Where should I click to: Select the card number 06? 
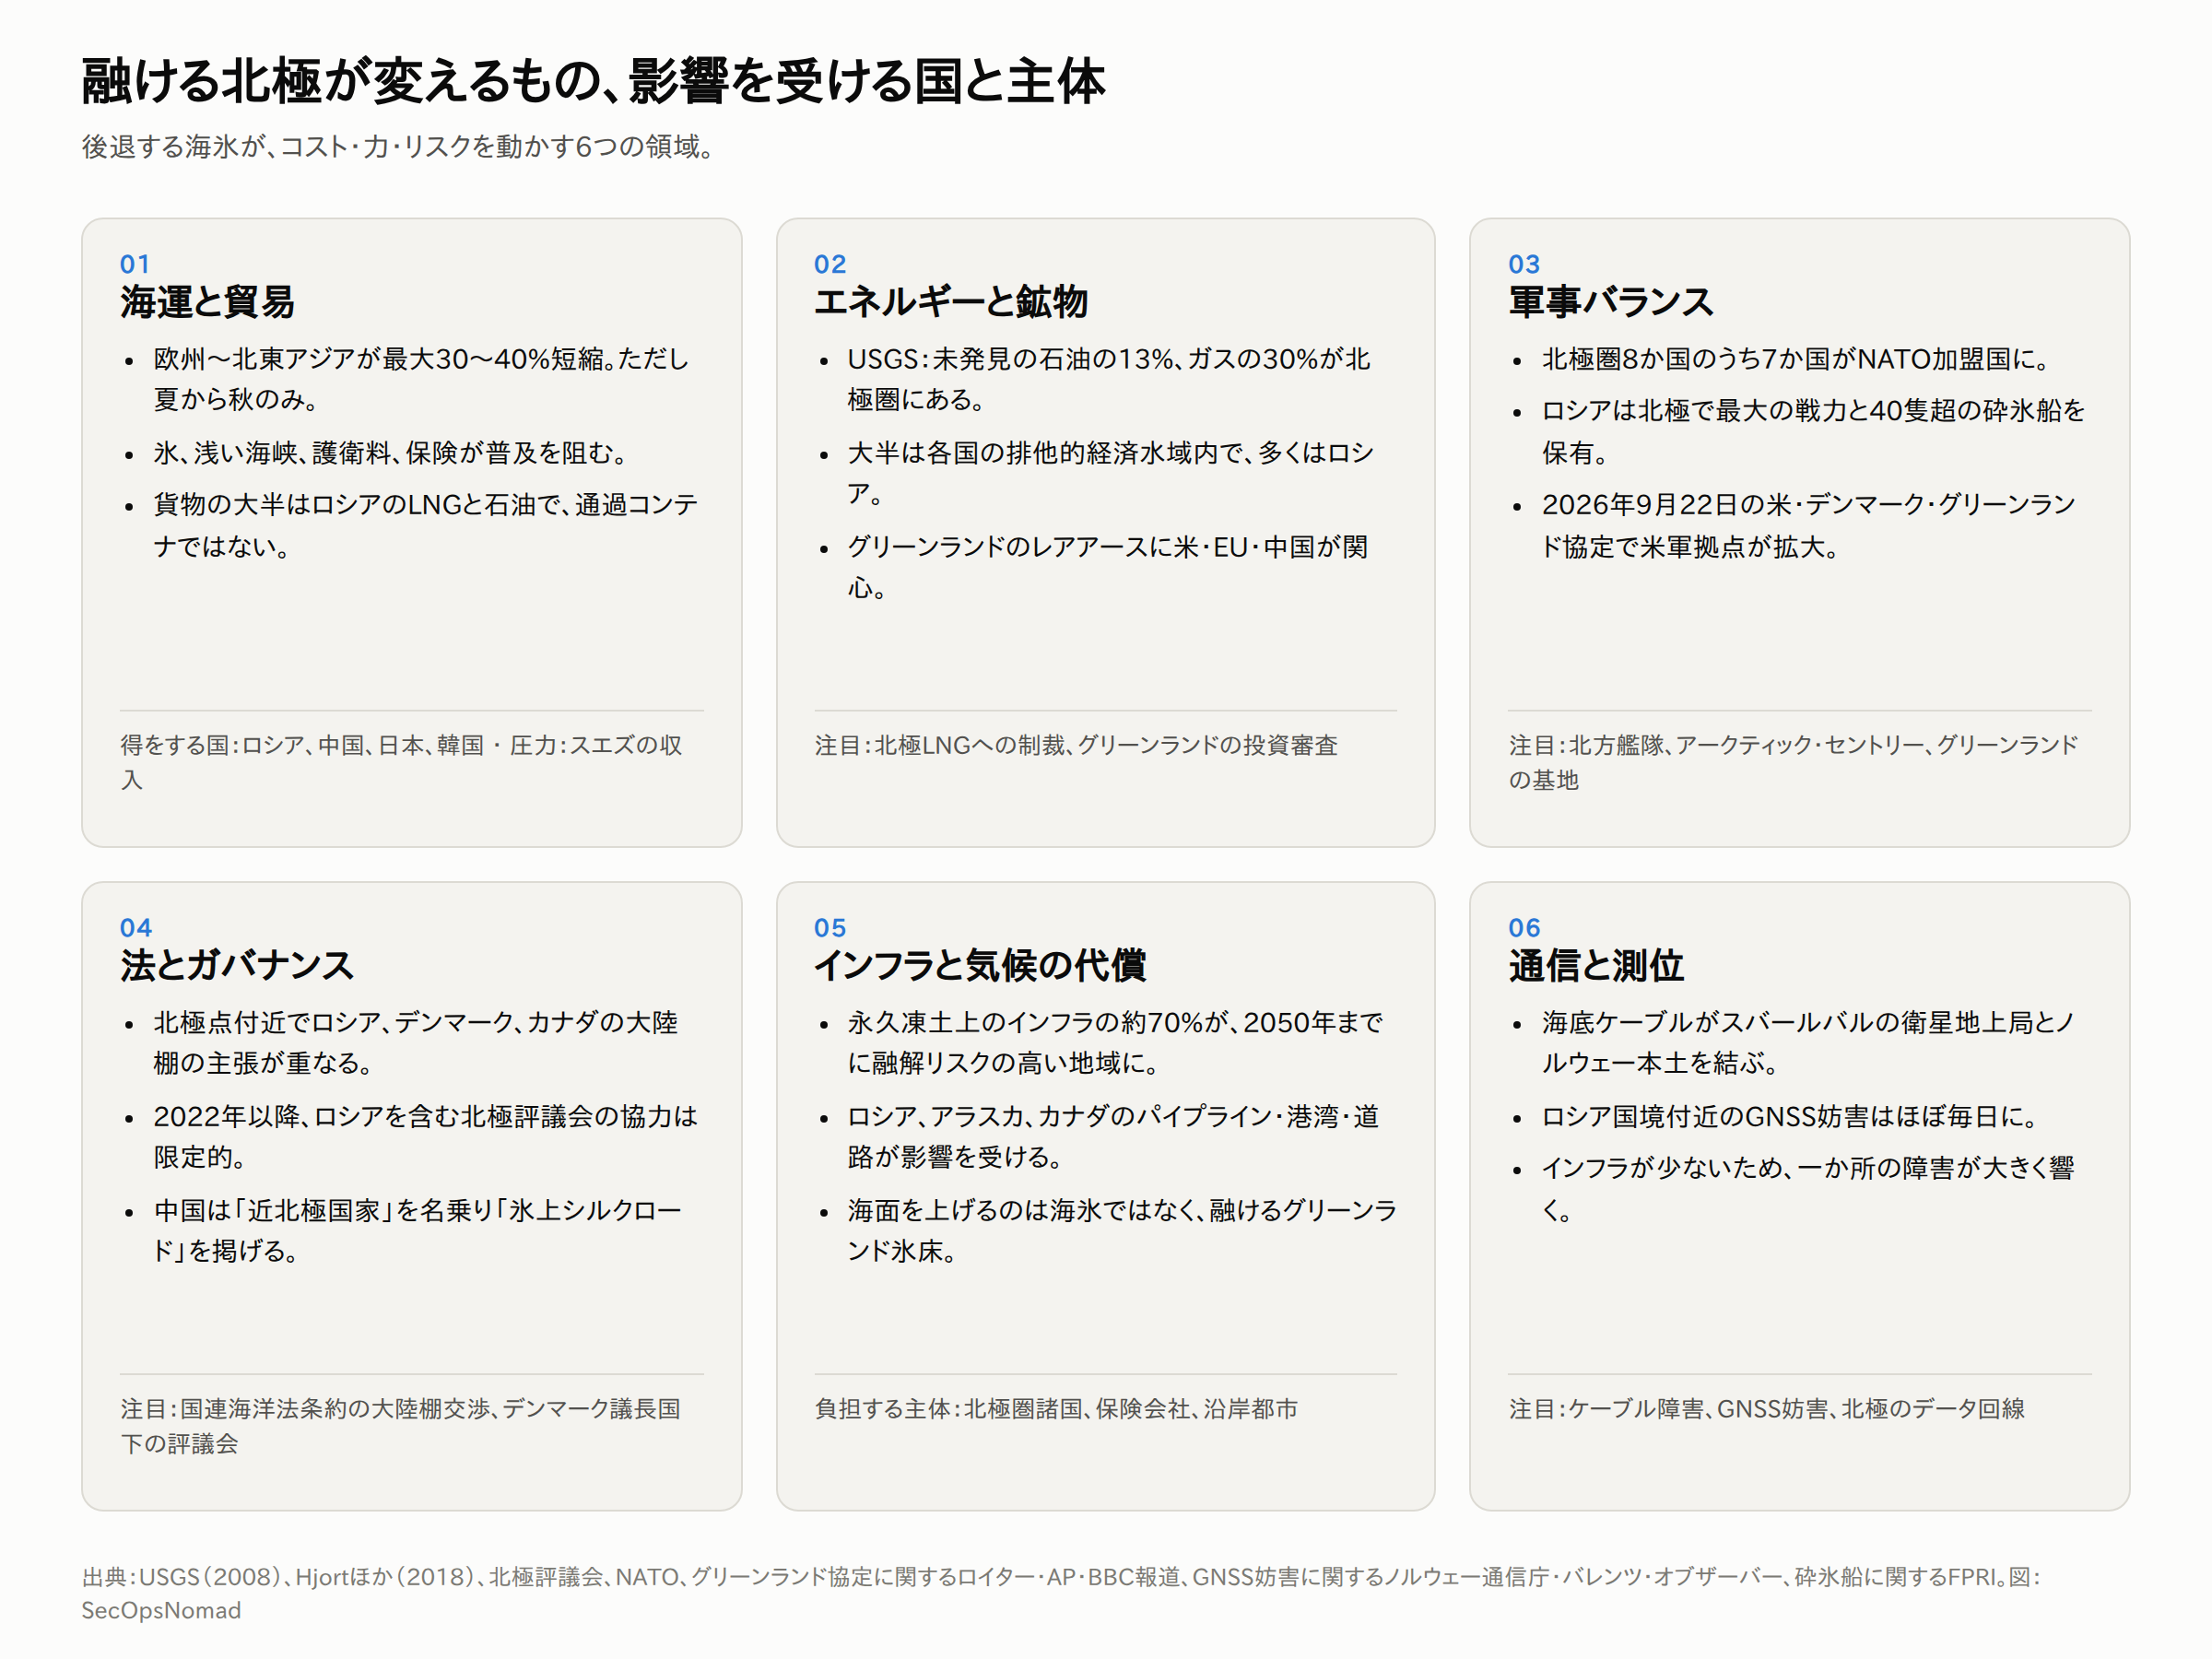click(1524, 928)
